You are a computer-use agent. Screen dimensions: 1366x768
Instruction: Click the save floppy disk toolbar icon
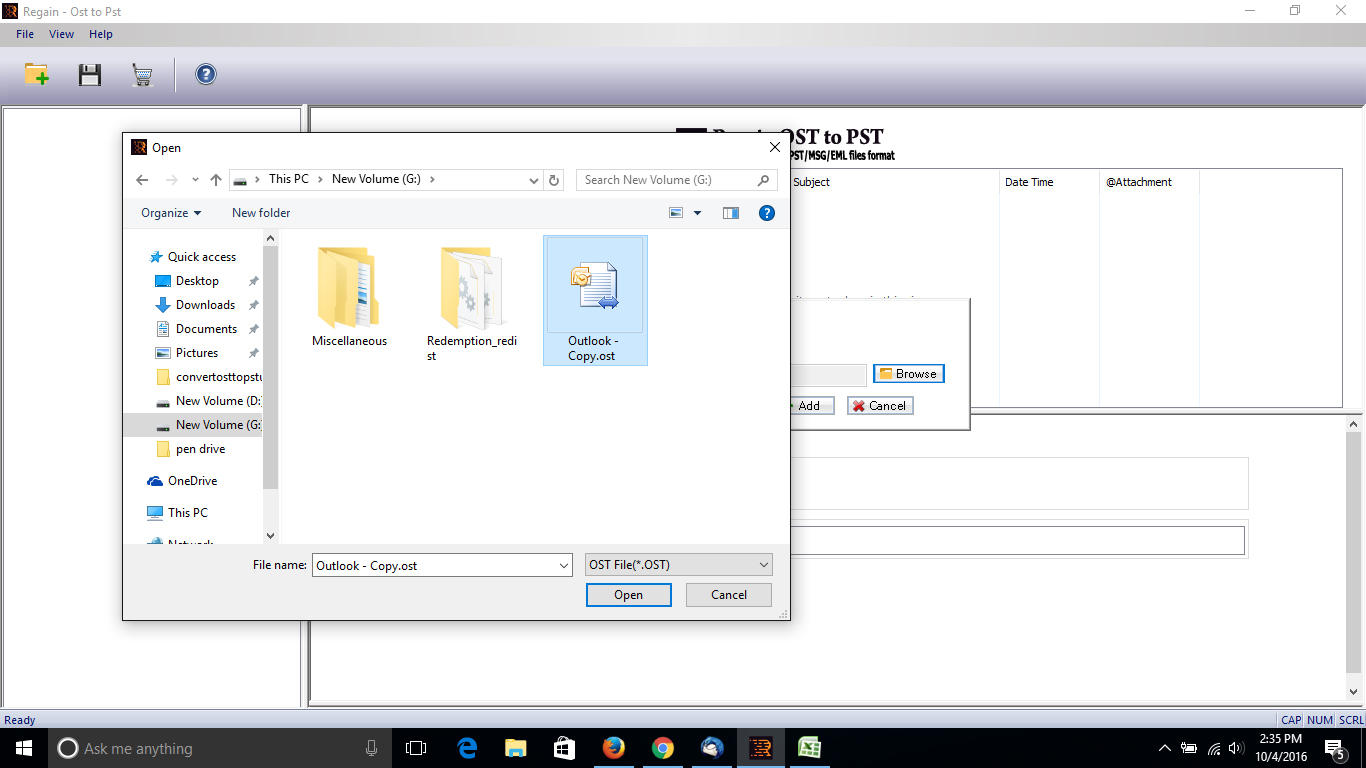point(90,74)
